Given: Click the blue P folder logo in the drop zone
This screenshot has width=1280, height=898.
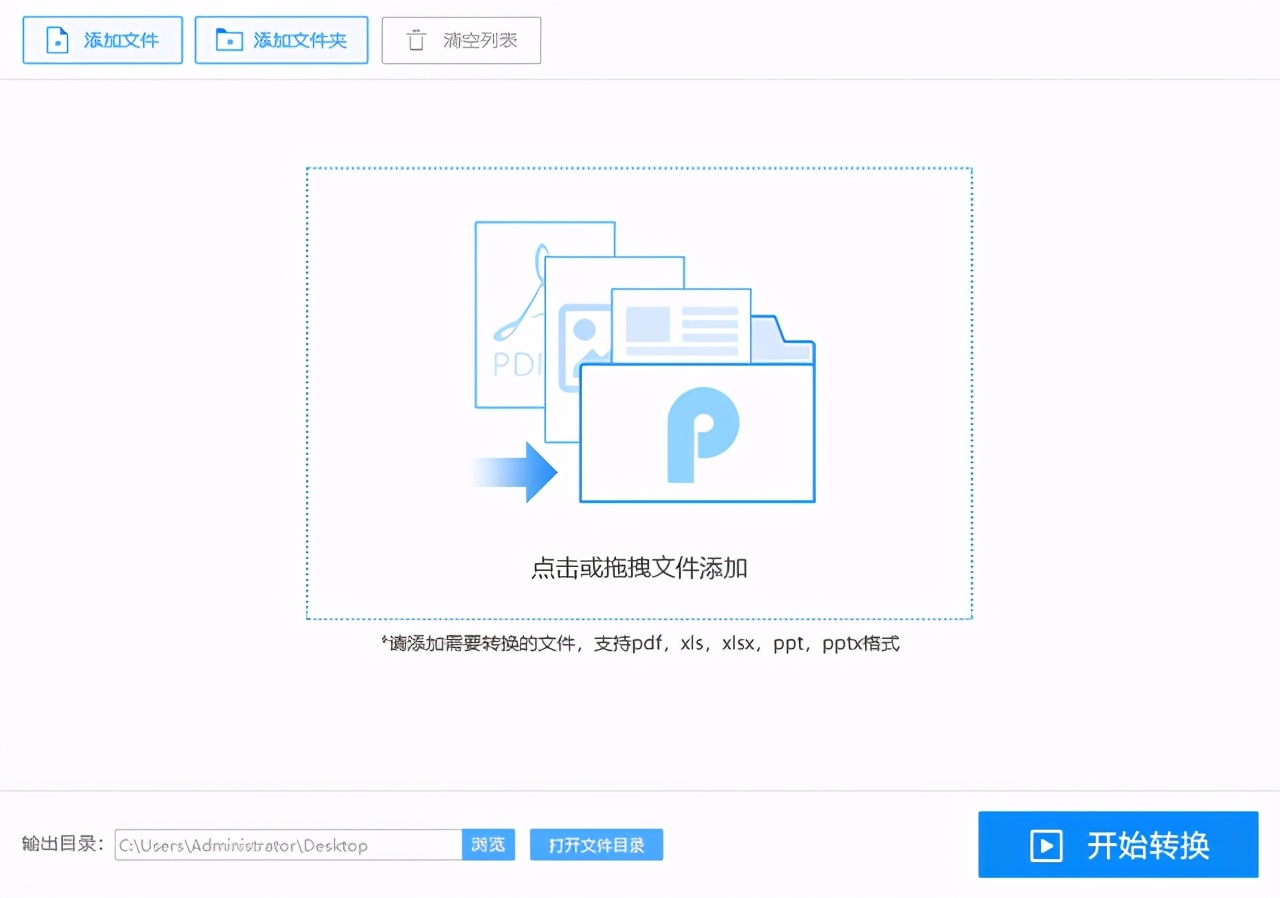Looking at the screenshot, I should coord(697,433).
